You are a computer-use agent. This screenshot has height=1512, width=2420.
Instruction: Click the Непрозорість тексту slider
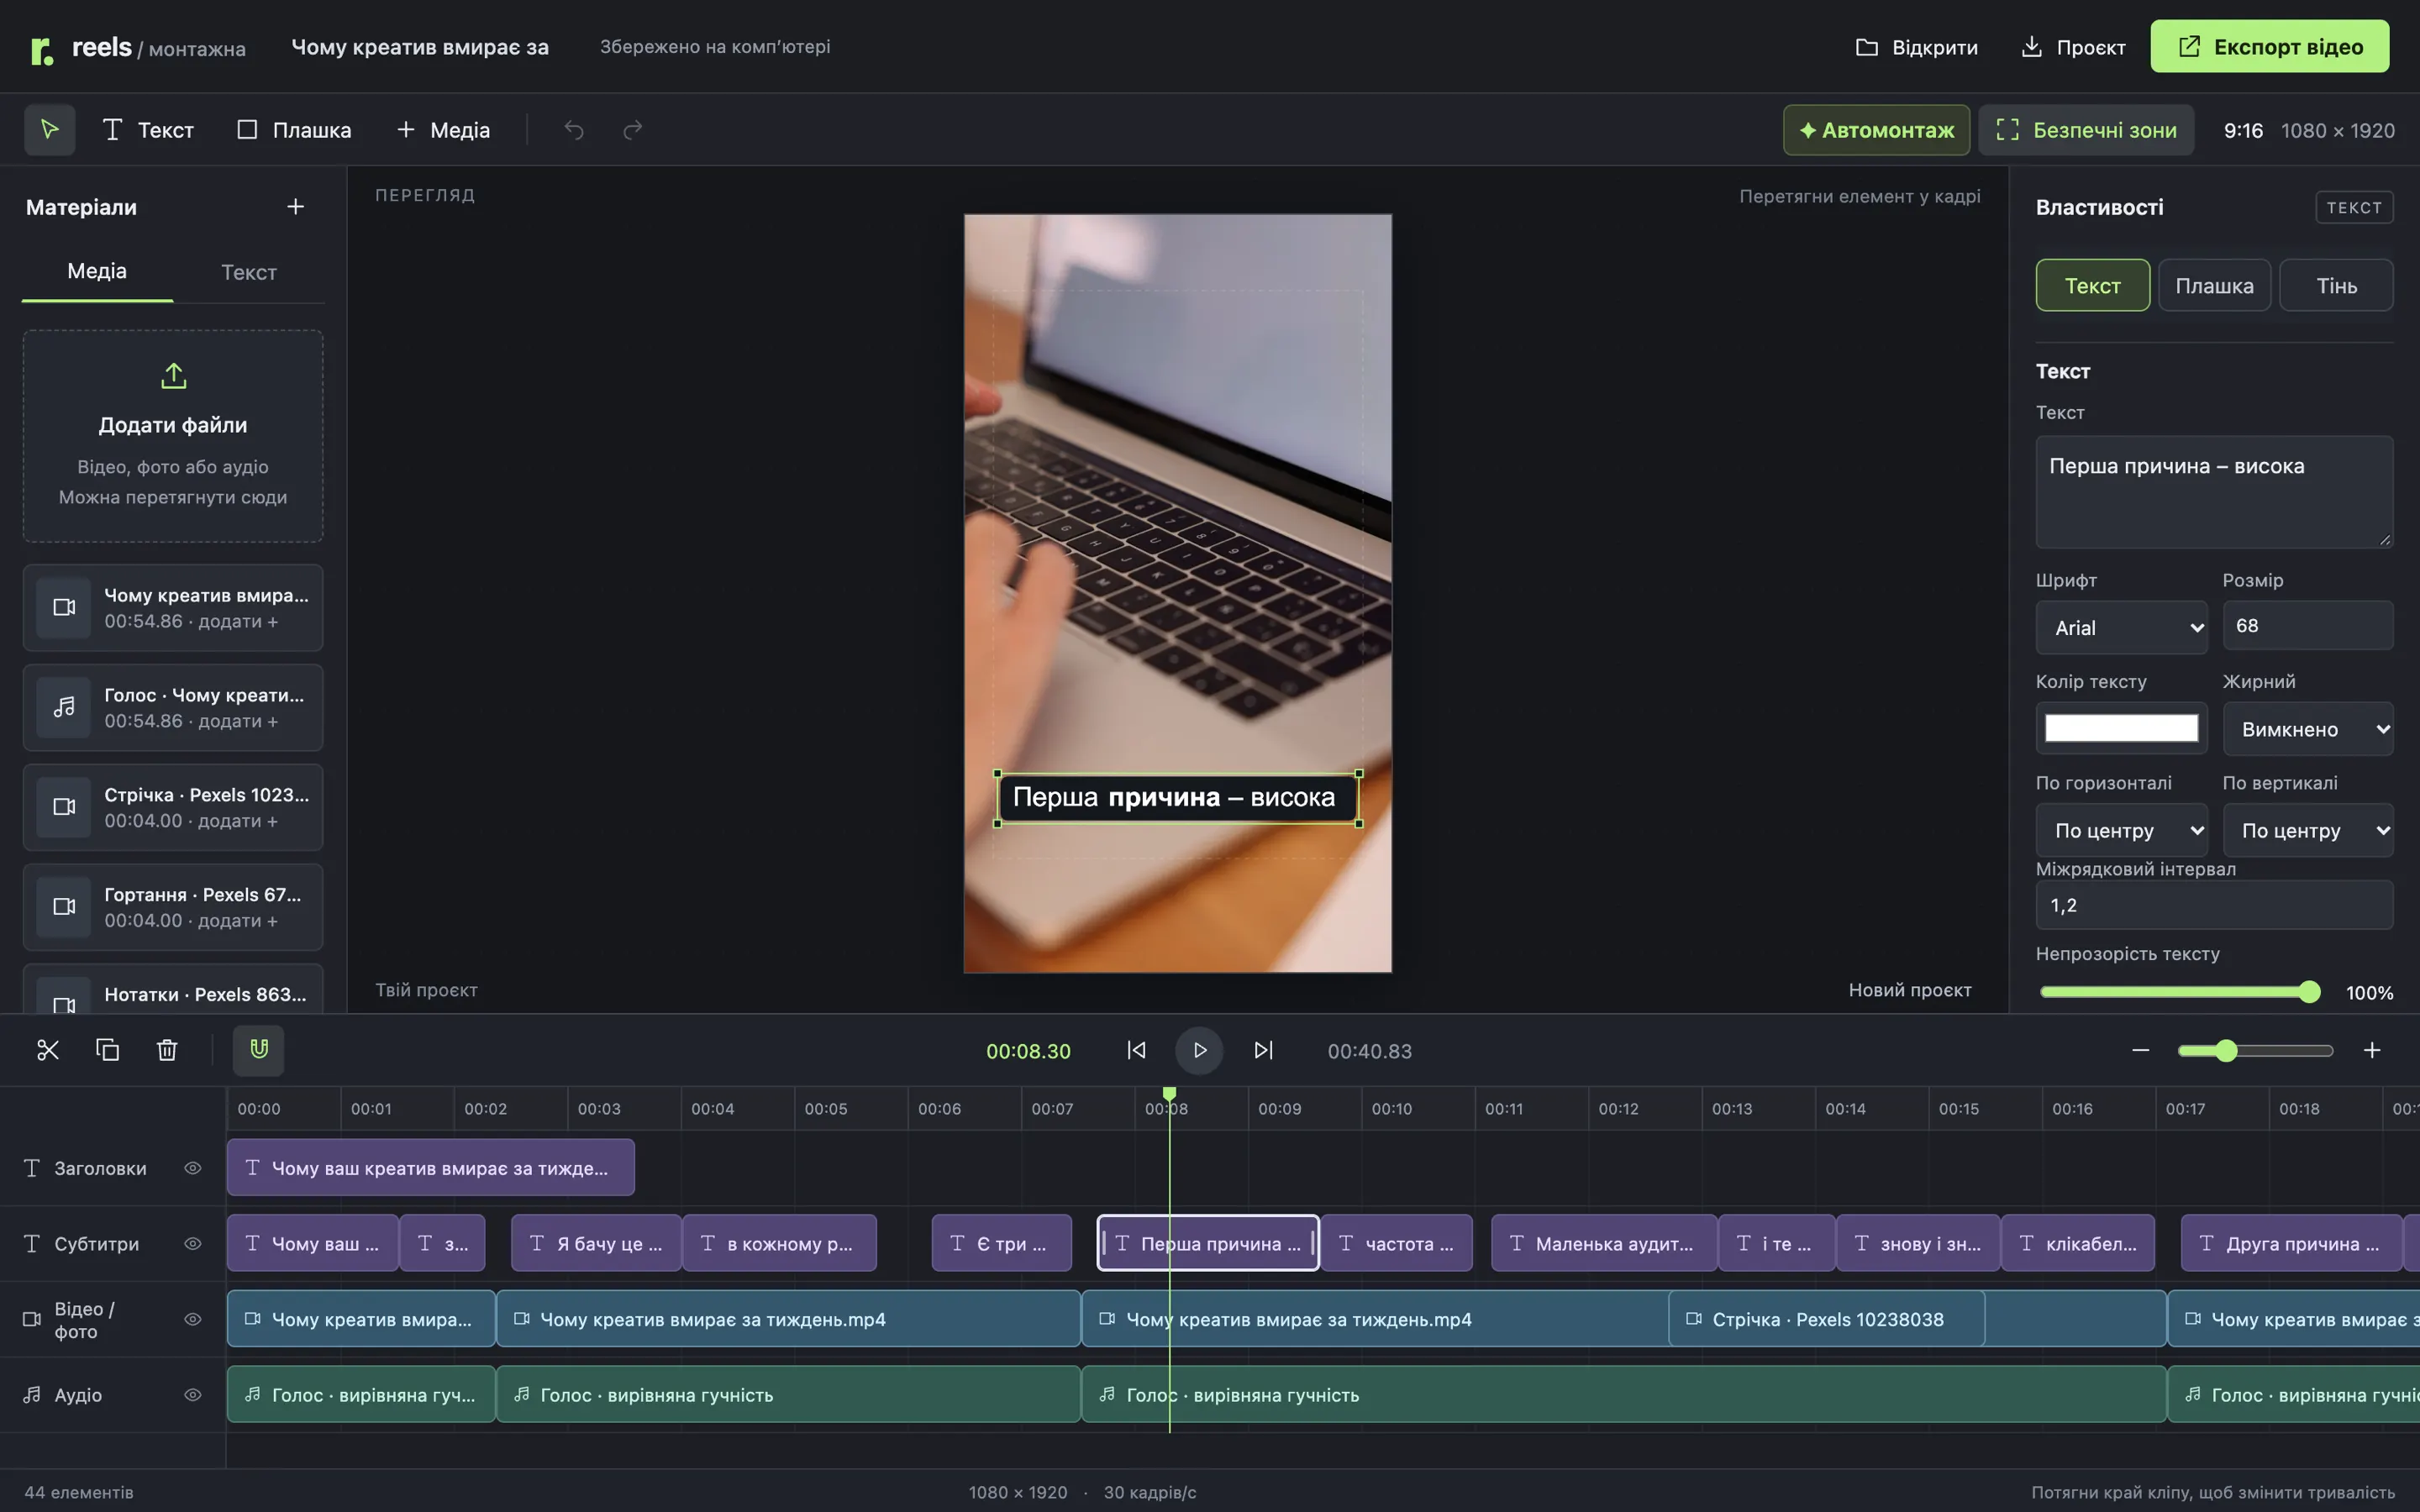click(x=2179, y=992)
